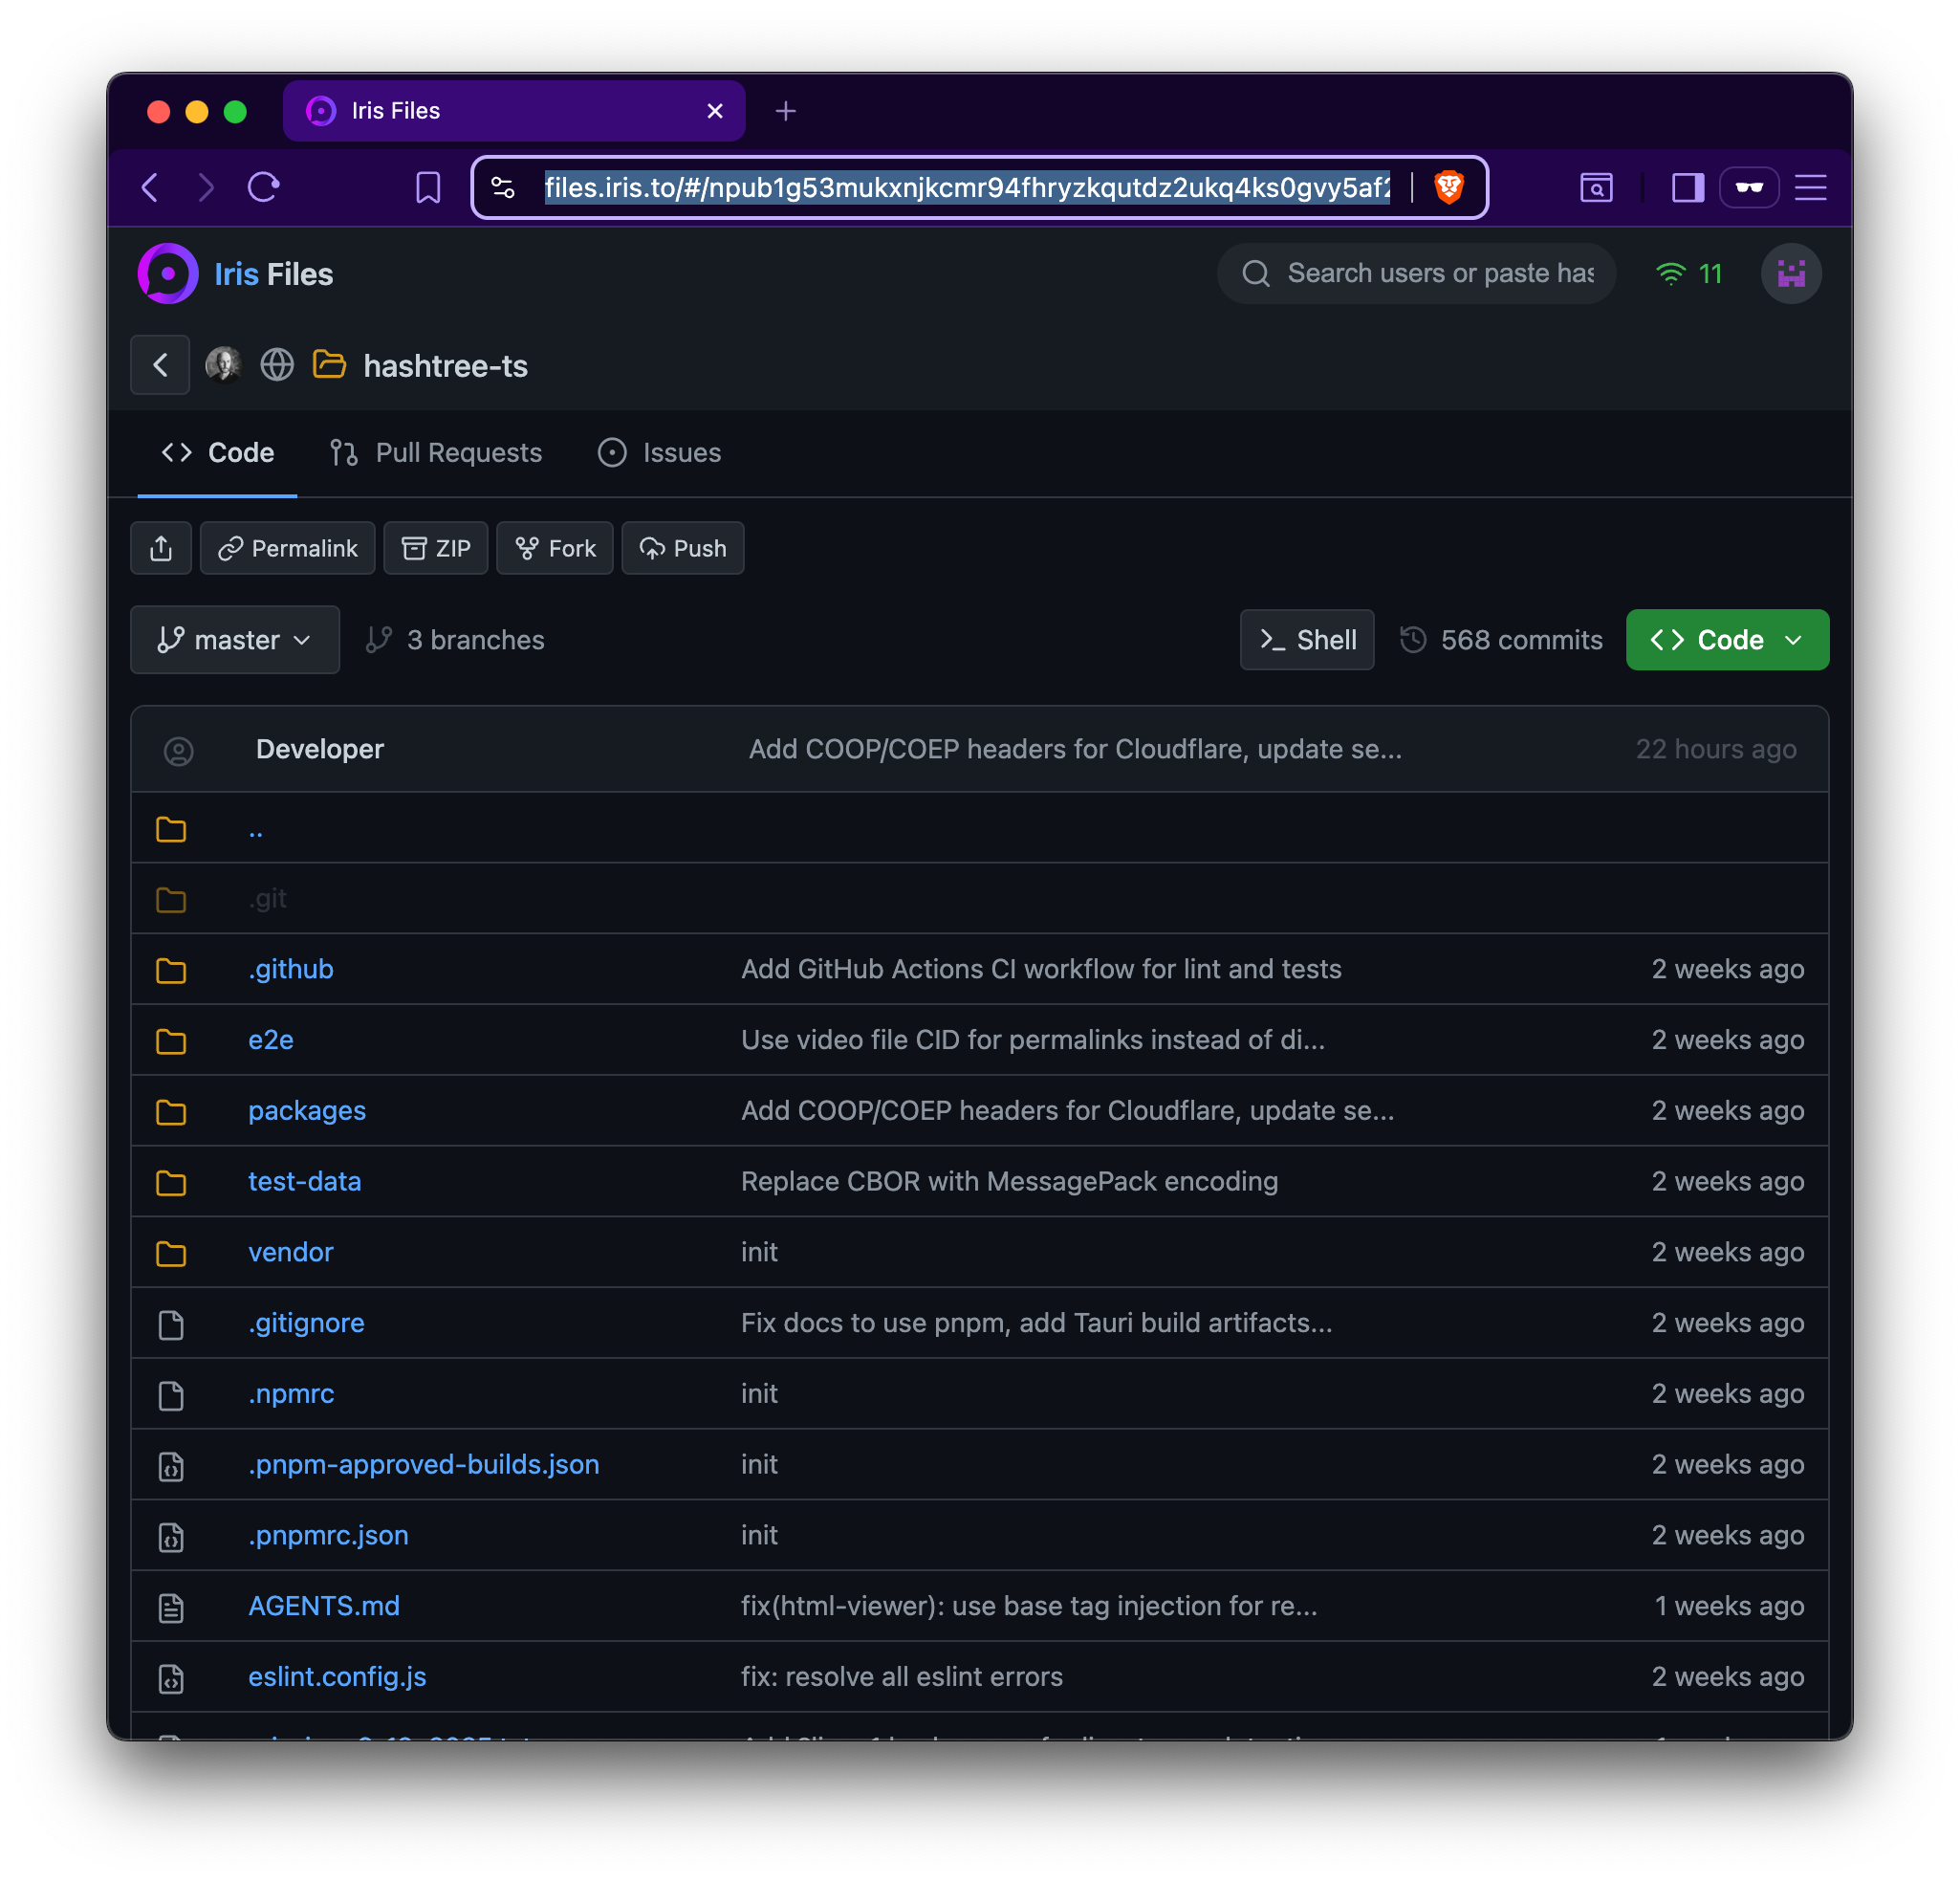1960x1882 pixels.
Task: Click the Permalink button
Action: point(288,548)
